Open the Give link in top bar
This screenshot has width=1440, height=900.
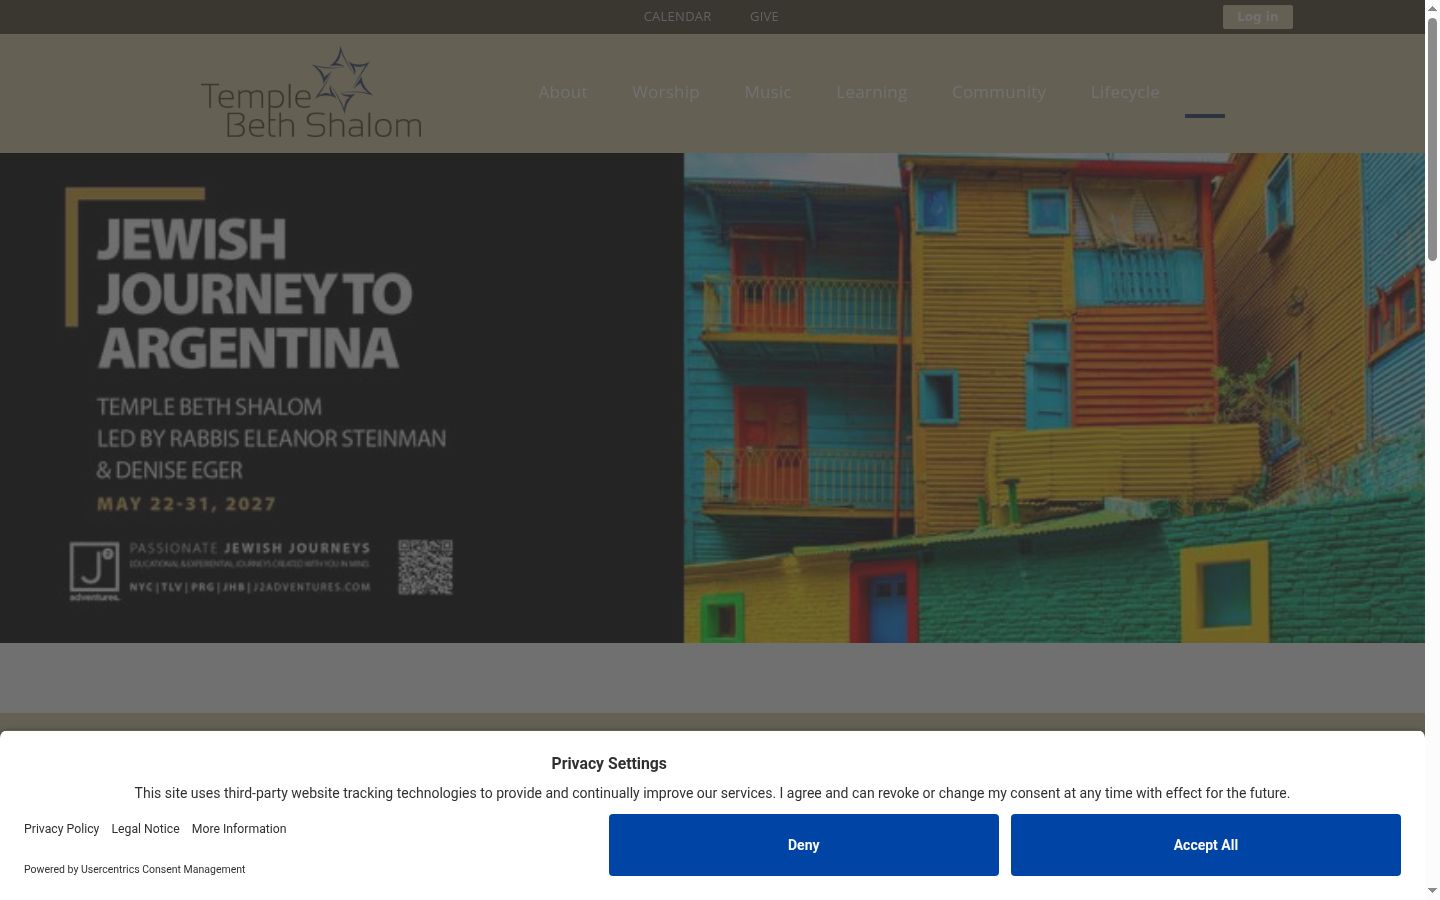point(764,16)
